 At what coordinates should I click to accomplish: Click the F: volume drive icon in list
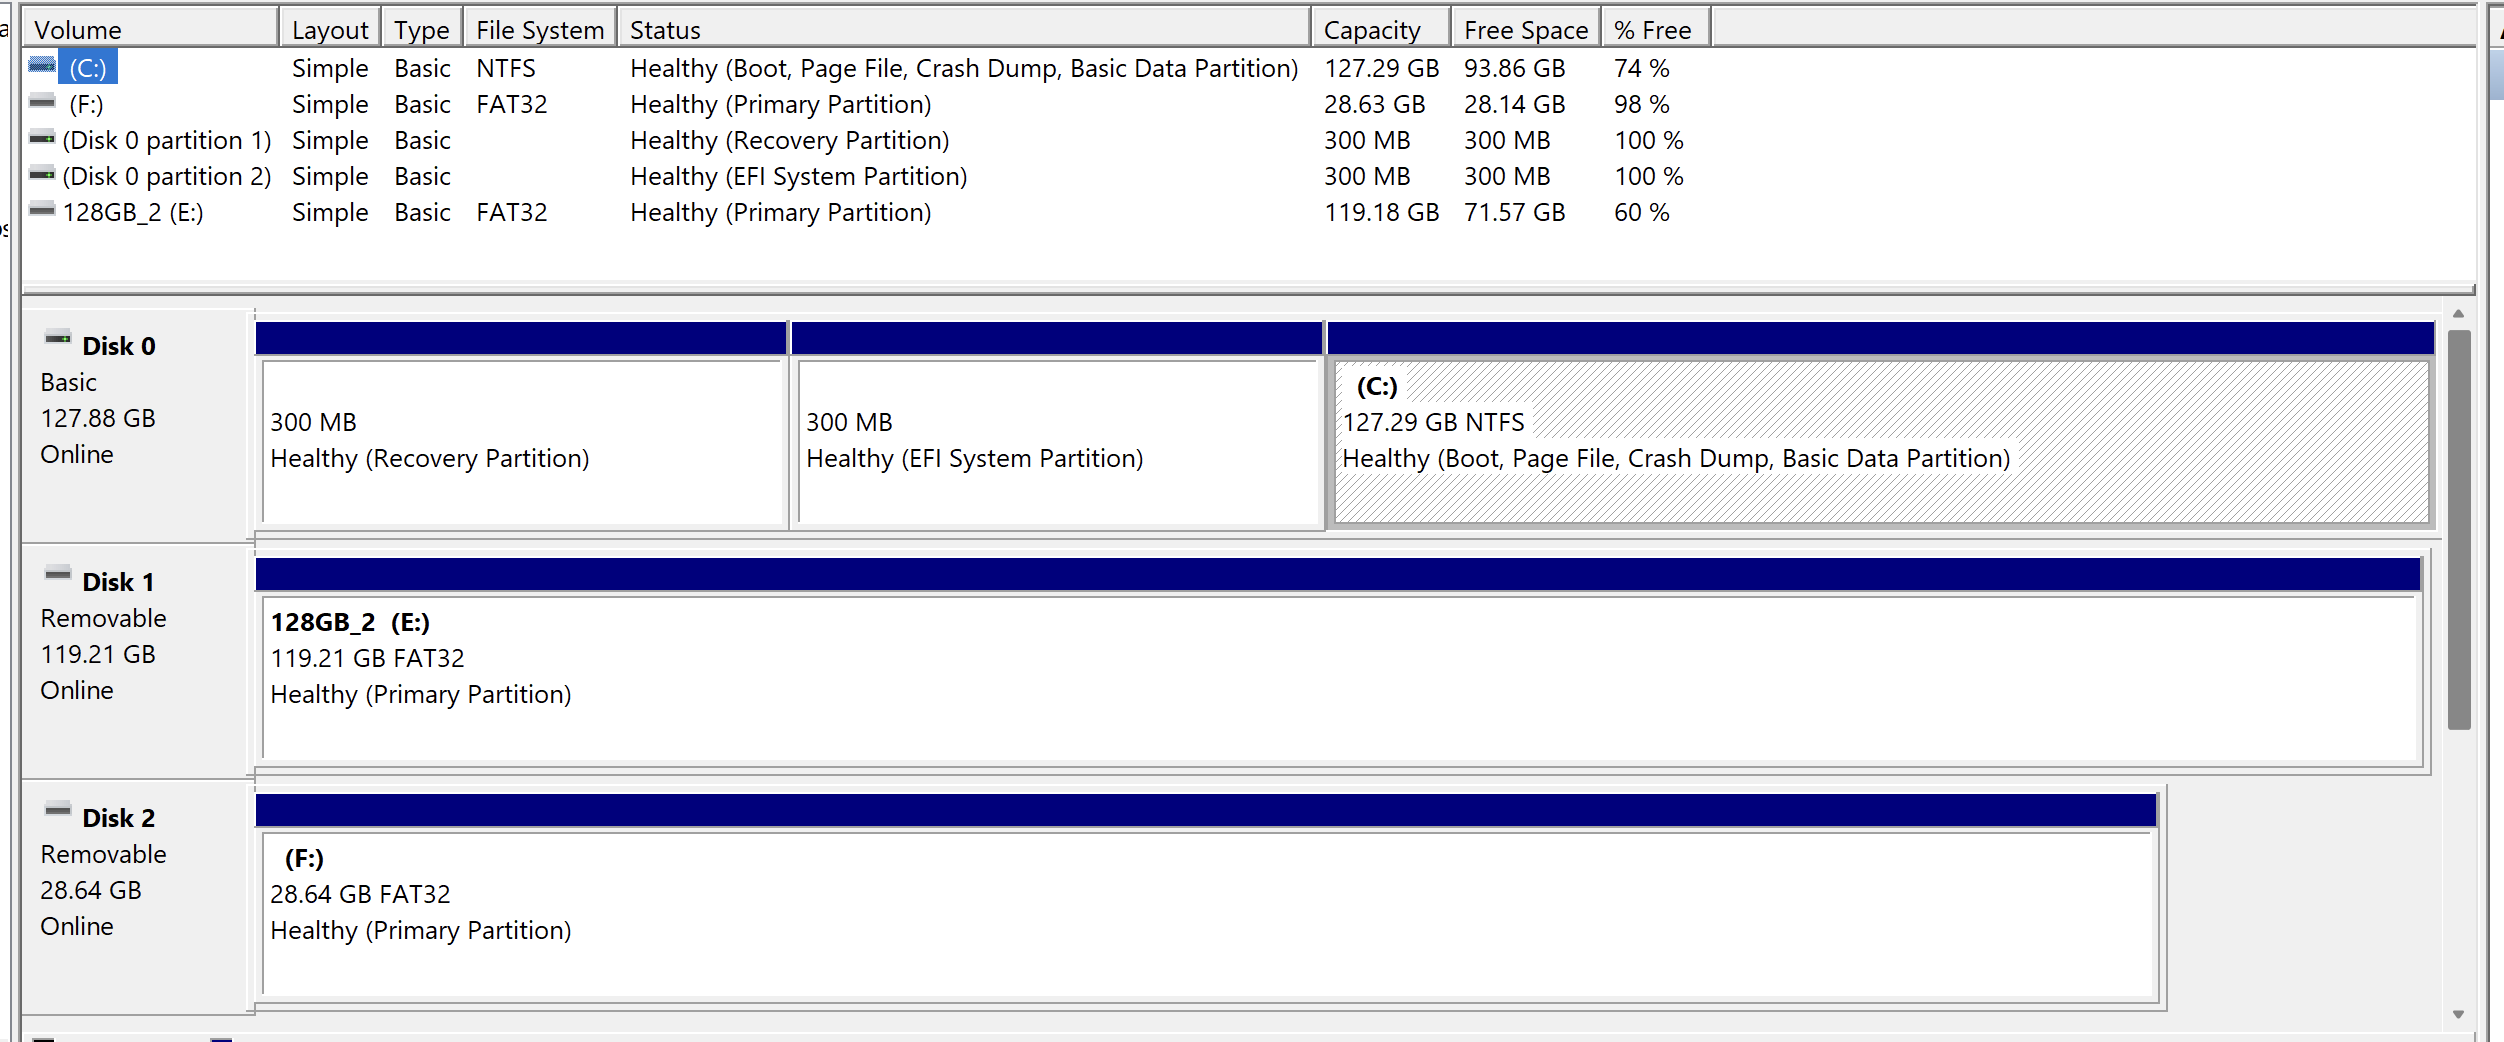[x=42, y=102]
